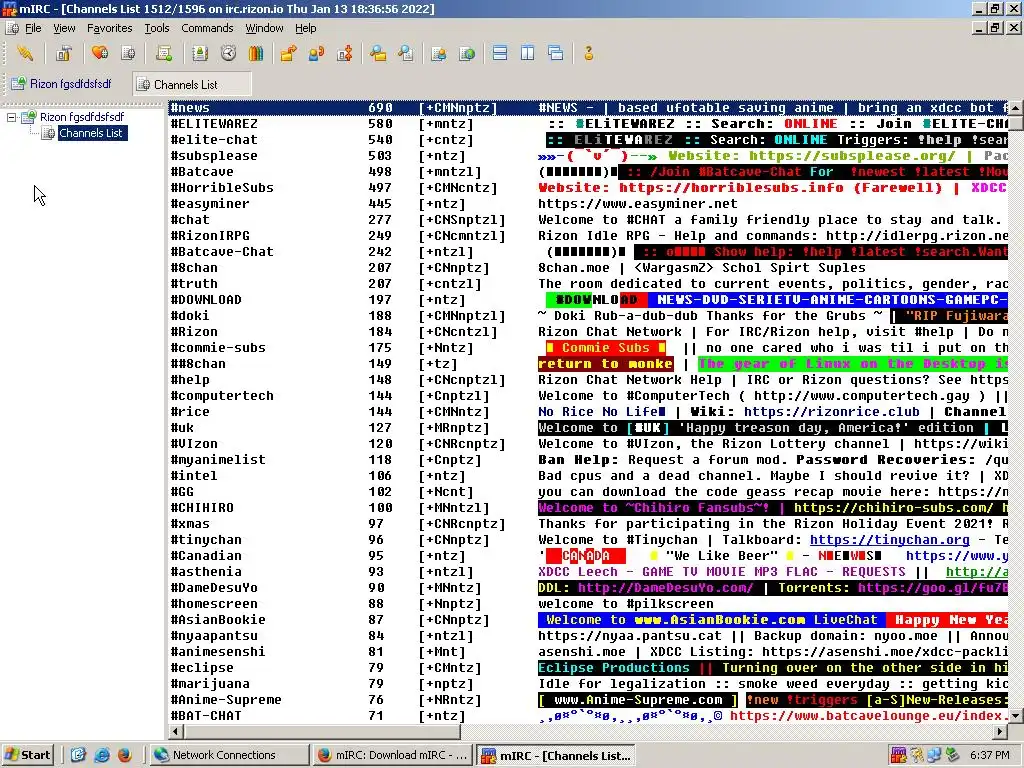Collapse the Rizon fgsdfdsfsdf tree node
Viewport: 1024px width, 768px height.
point(11,118)
